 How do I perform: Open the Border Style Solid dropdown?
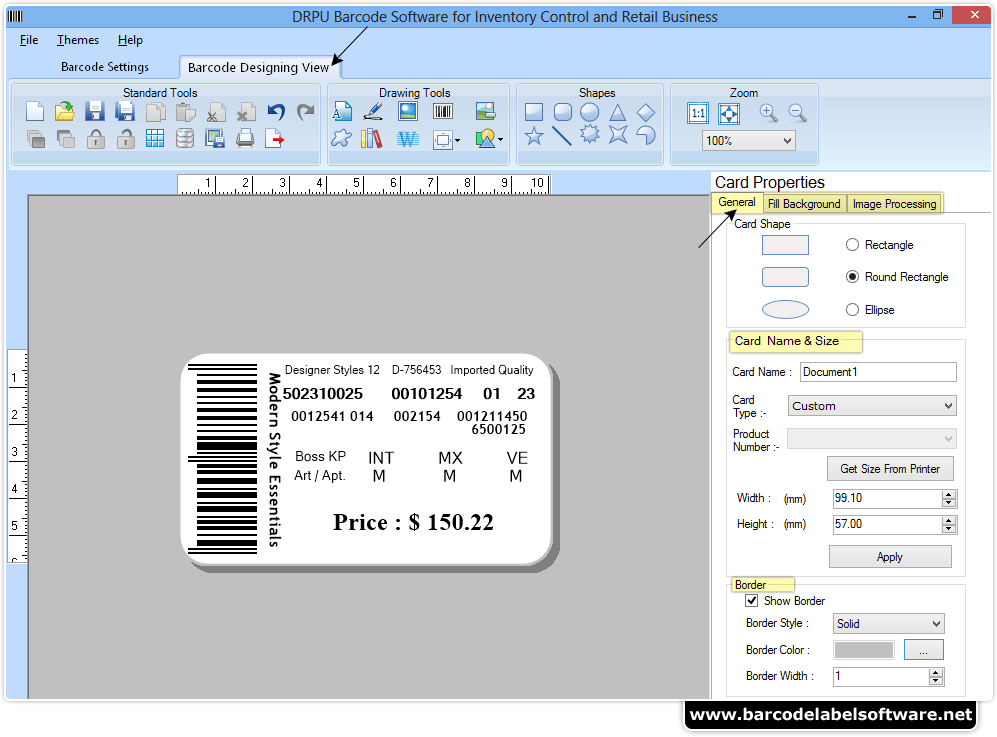point(888,624)
